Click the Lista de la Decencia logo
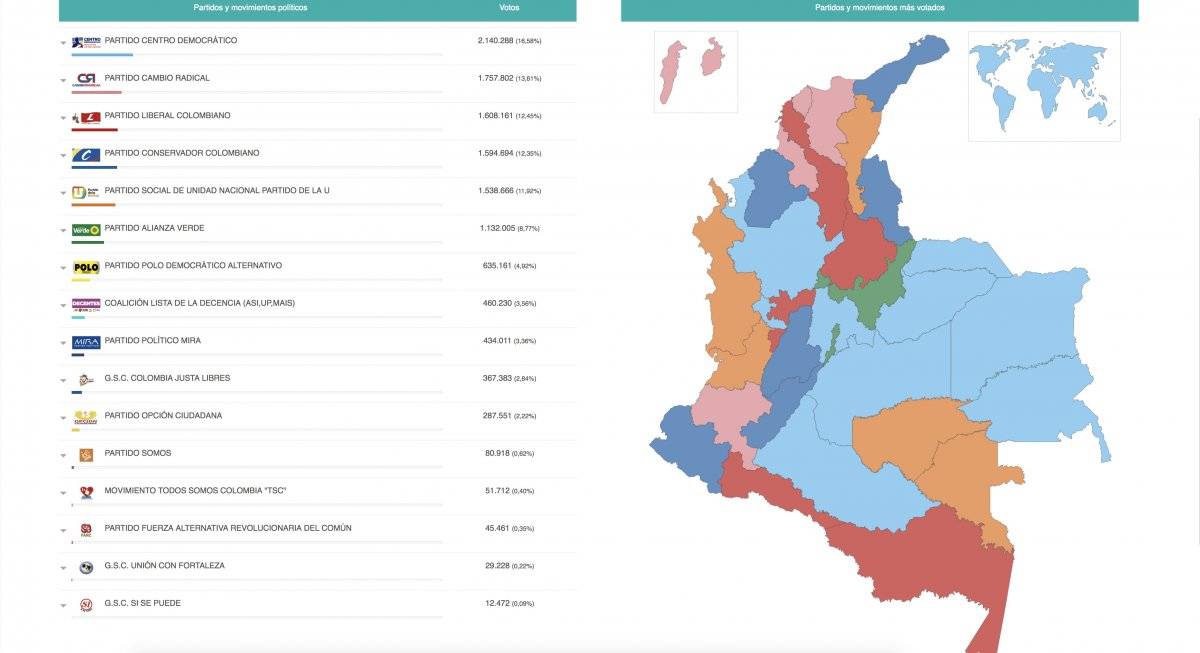1200x653 pixels. pos(86,304)
